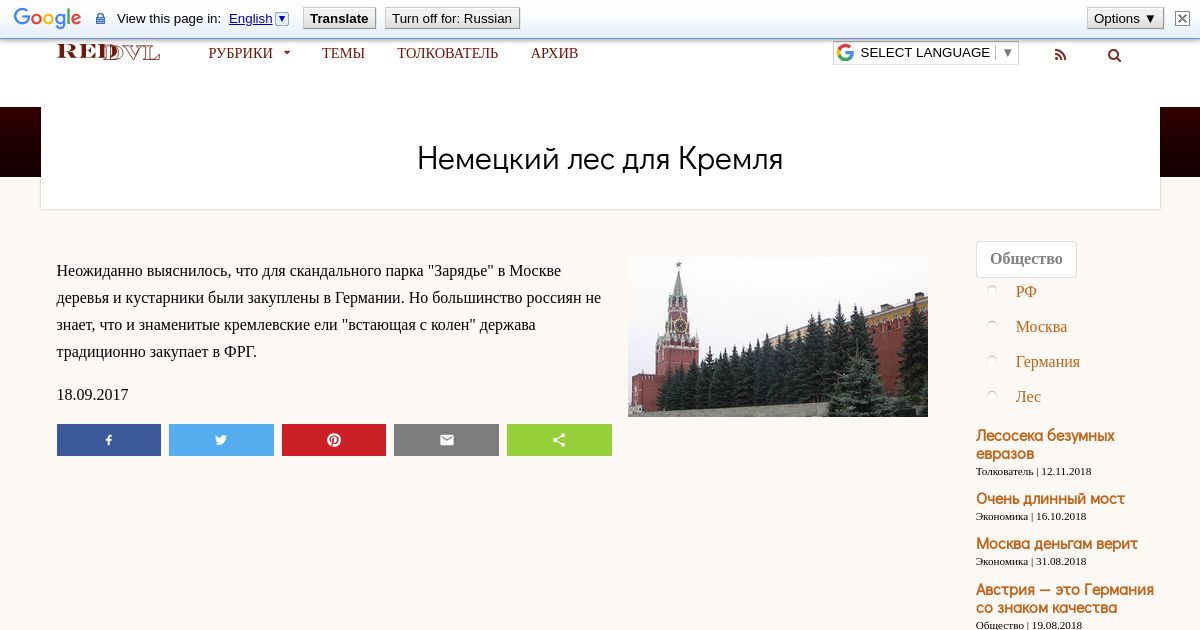This screenshot has width=1200, height=630.
Task: Read article Лесосека безумных евразов
Action: pos(1045,444)
